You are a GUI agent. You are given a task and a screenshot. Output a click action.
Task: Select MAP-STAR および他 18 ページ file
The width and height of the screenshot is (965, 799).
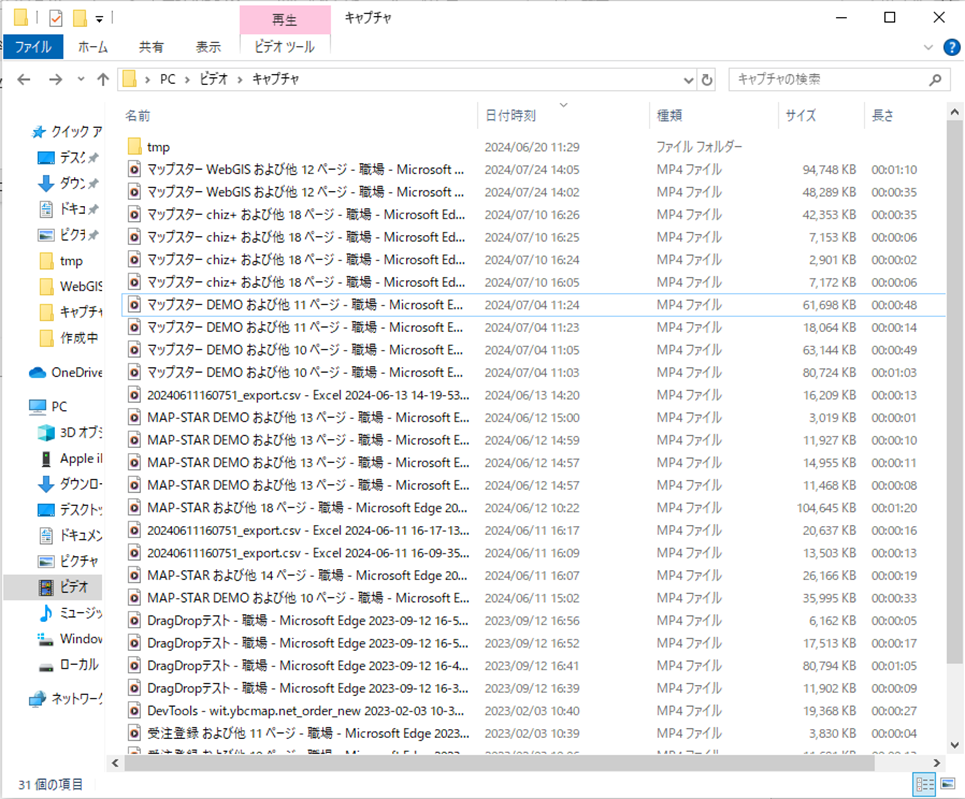pos(533,508)
